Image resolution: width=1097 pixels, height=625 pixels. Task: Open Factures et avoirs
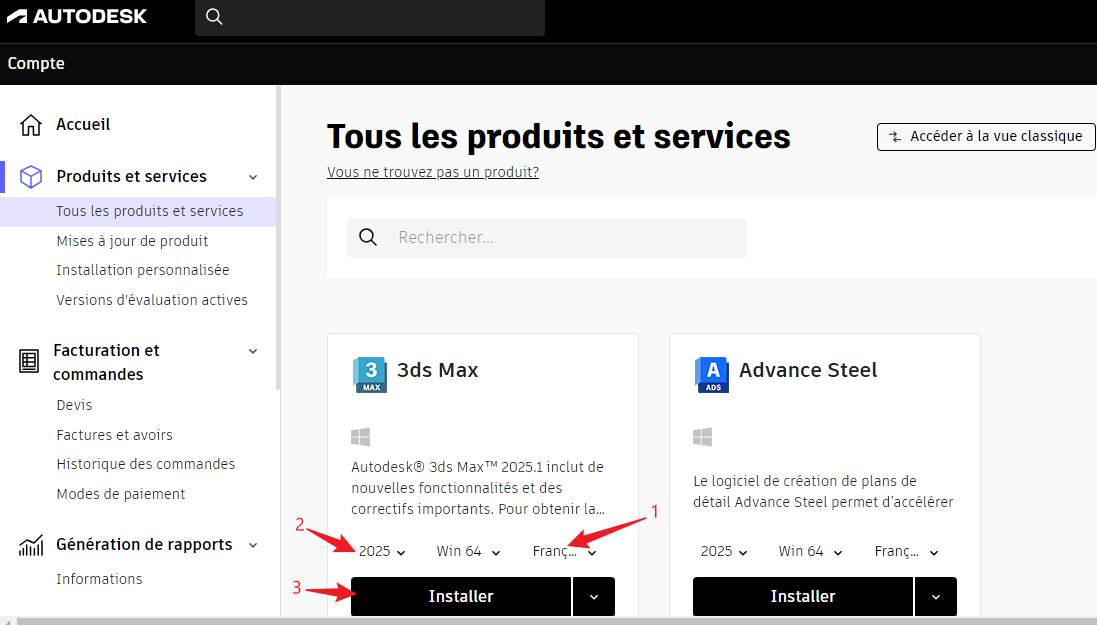pyautogui.click(x=115, y=435)
